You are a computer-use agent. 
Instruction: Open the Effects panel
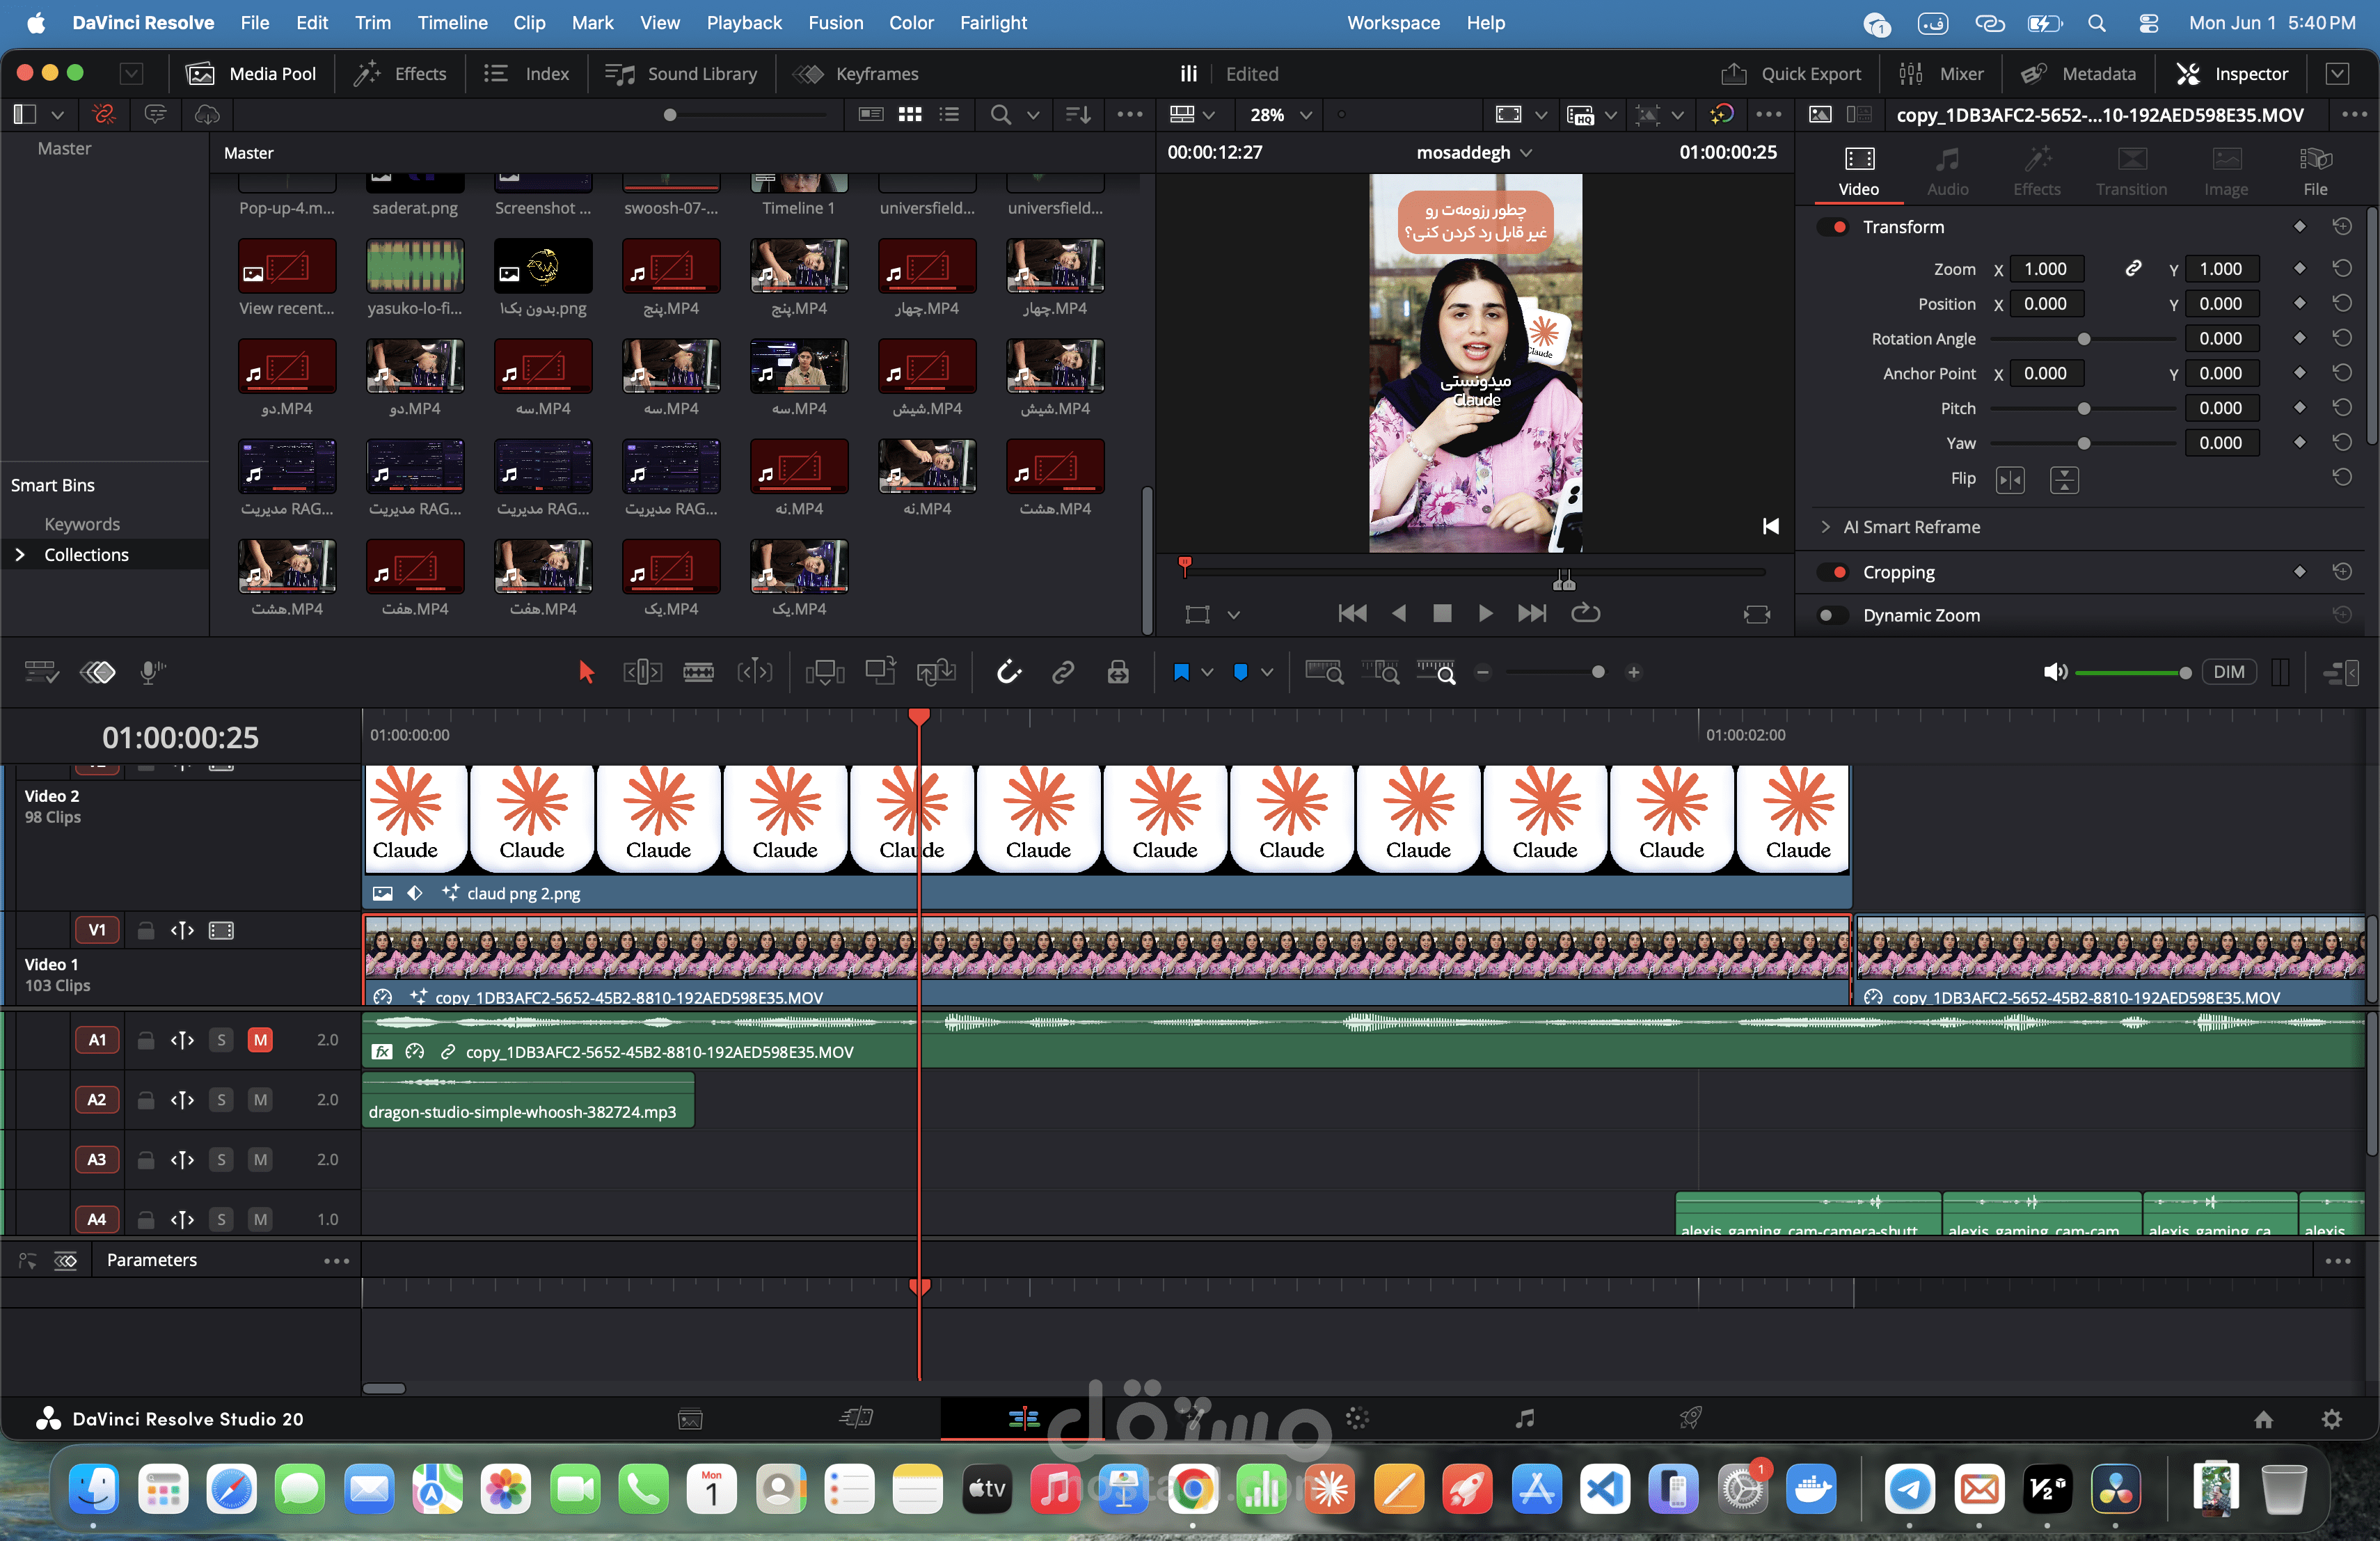point(401,74)
